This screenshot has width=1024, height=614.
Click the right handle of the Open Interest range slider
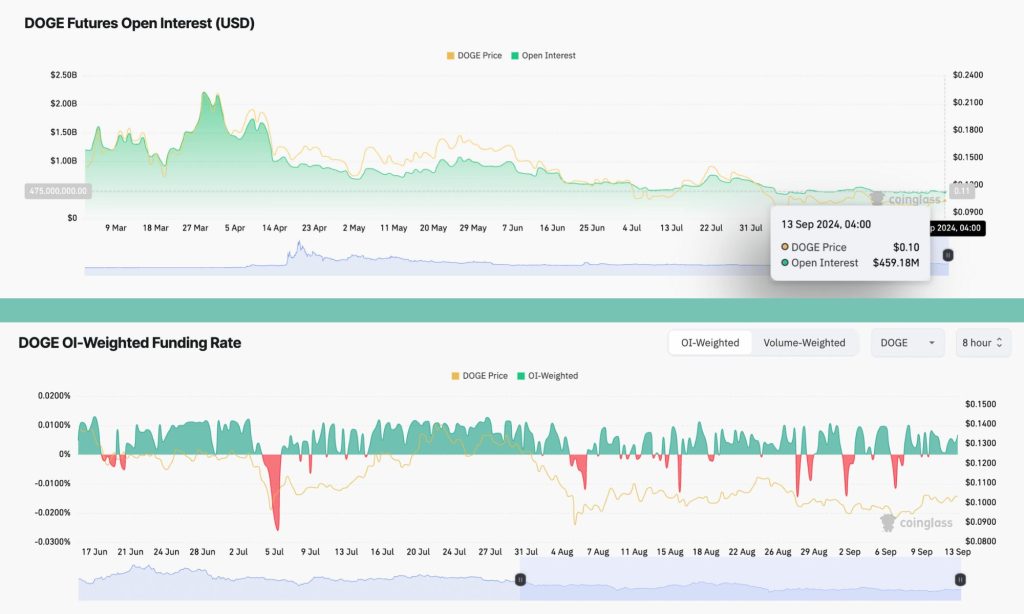point(948,255)
